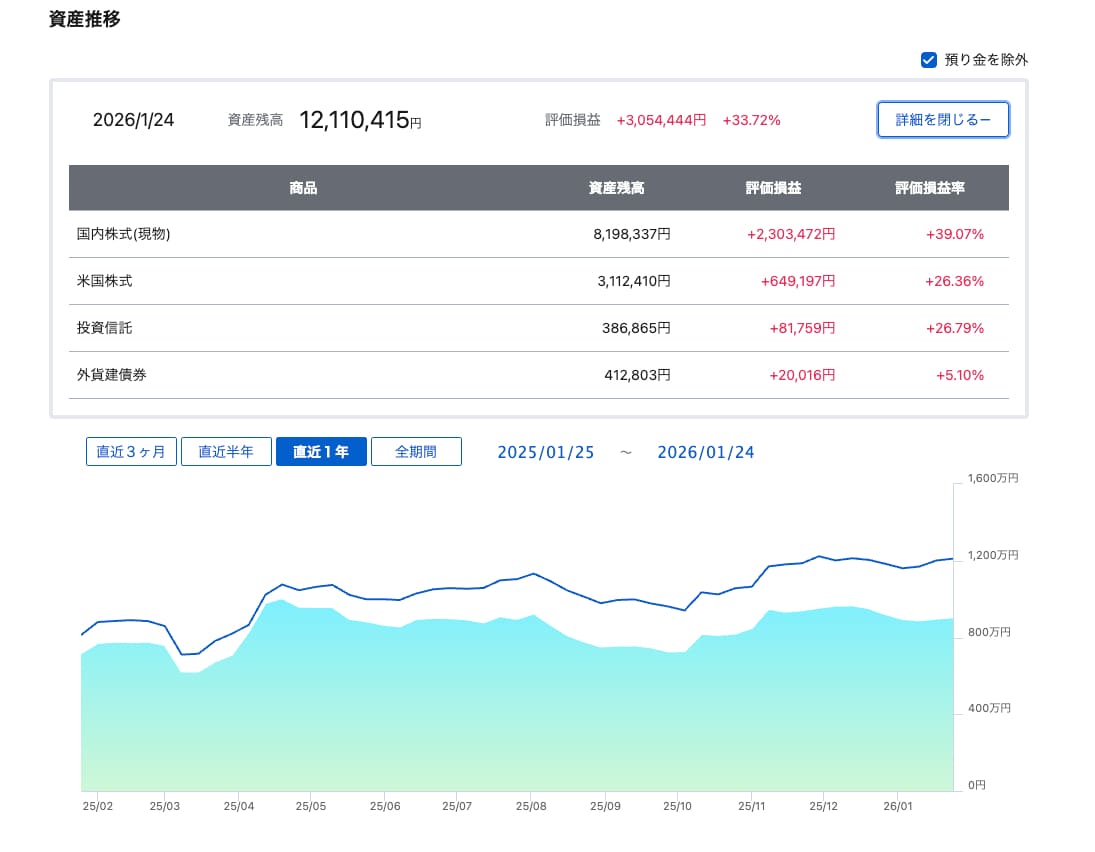
Task: Click the start date 2025/01/25
Action: click(x=546, y=453)
